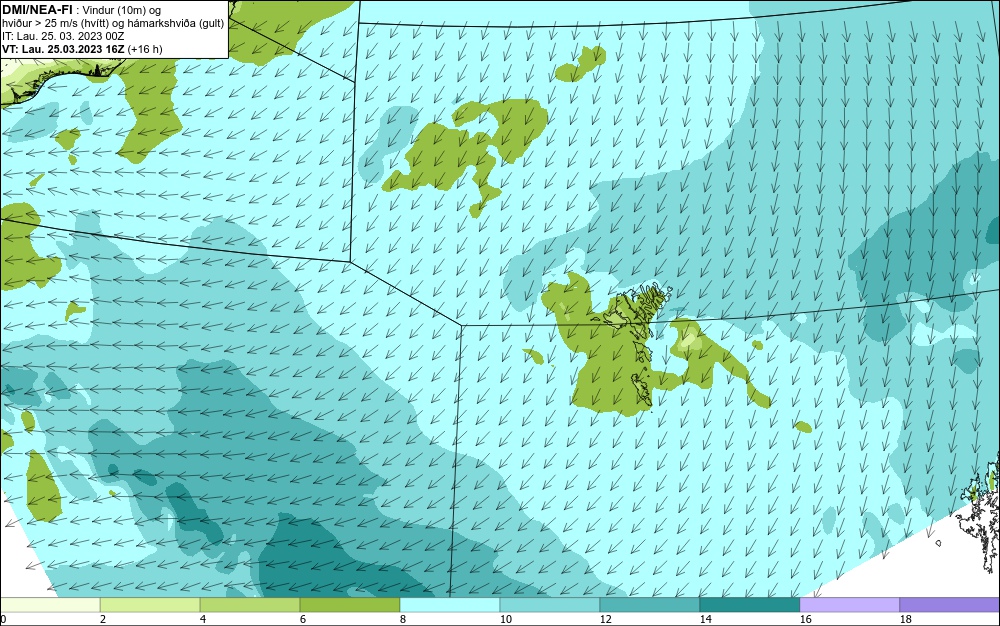Click the legend scale label '2'

(103, 619)
